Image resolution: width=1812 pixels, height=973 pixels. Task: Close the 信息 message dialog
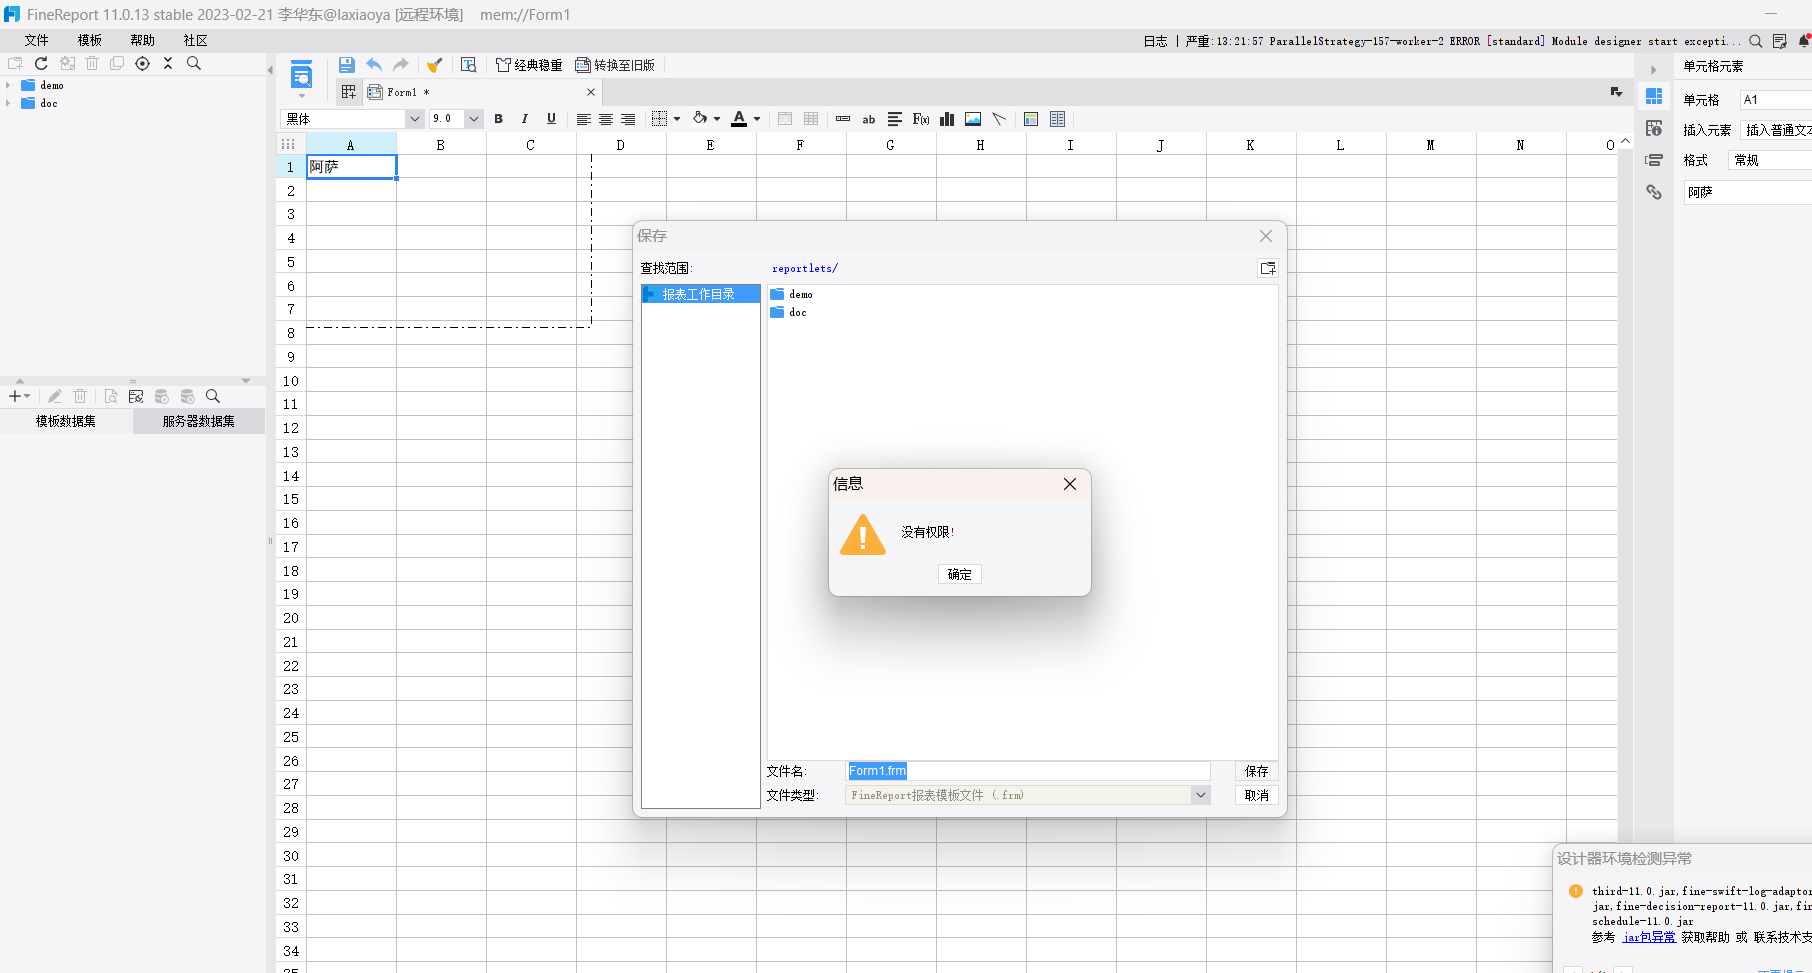pos(1070,484)
